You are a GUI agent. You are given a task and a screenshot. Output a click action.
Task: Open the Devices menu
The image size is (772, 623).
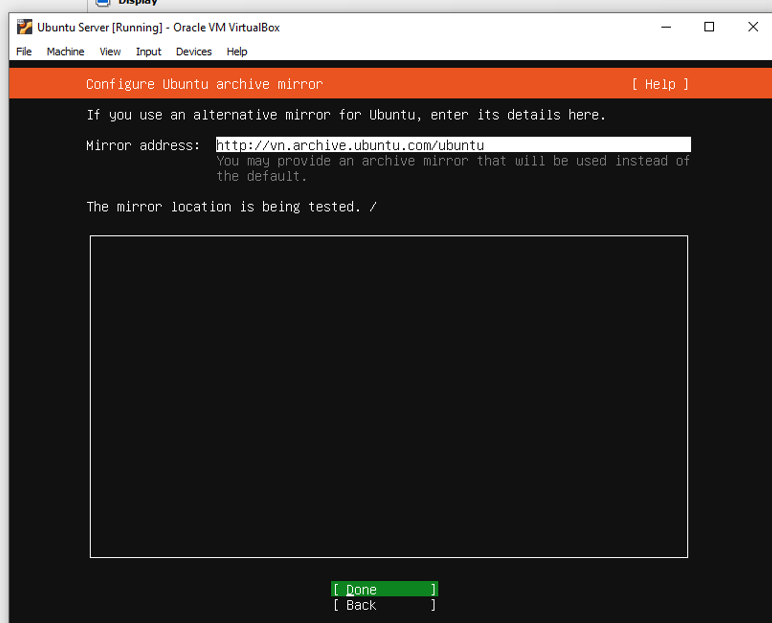coord(194,51)
